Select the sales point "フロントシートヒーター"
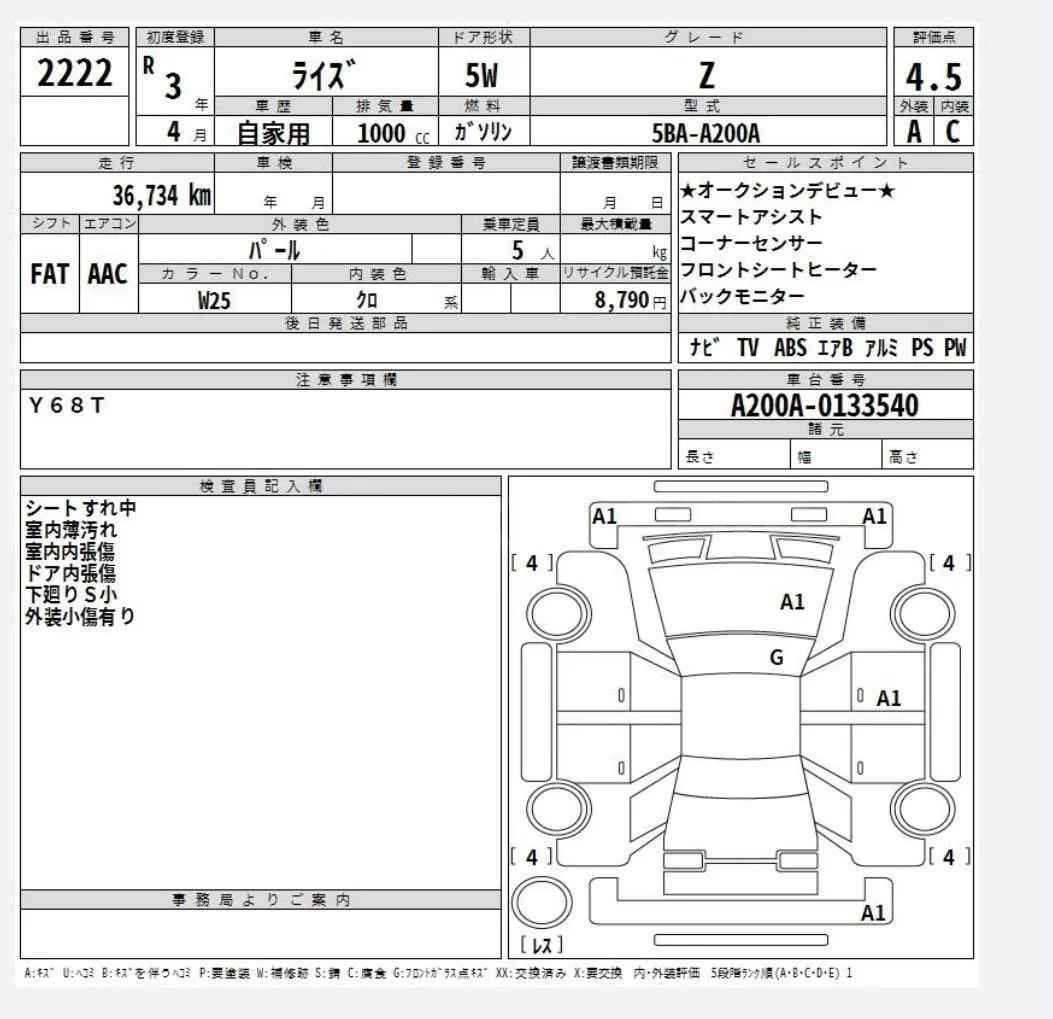This screenshot has height=1019, width=1053. tap(778, 269)
